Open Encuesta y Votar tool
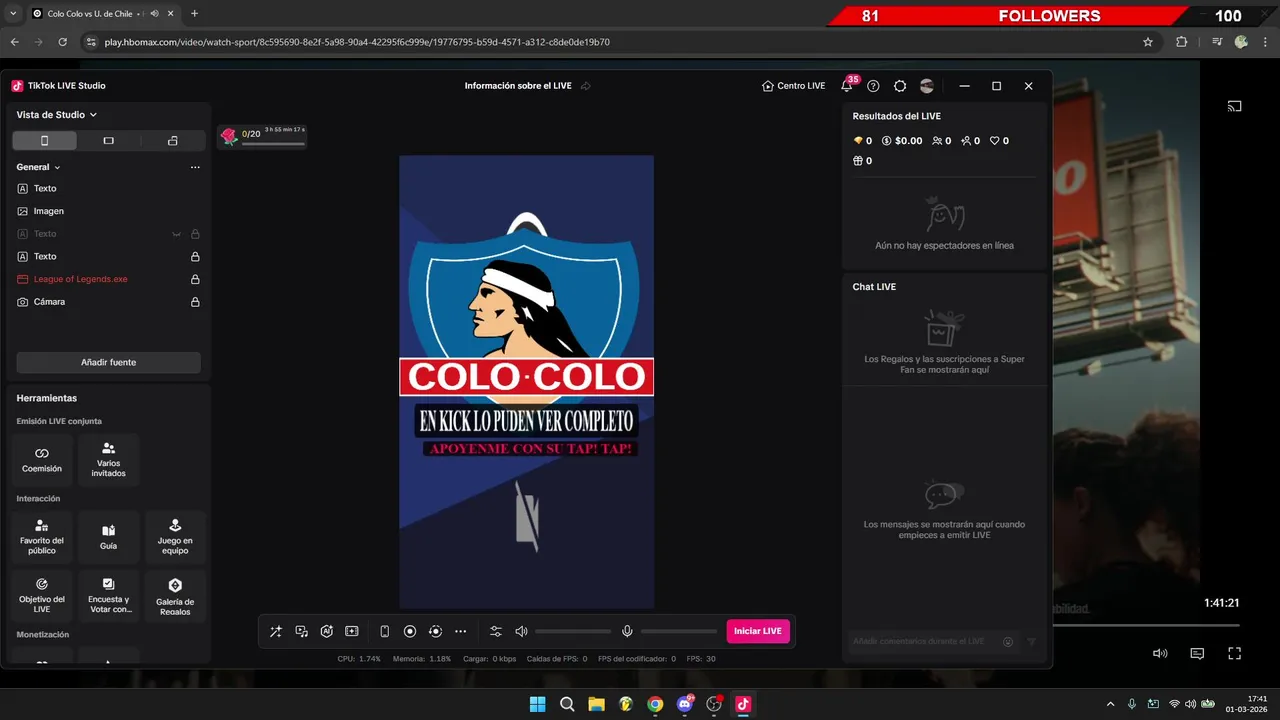 point(108,596)
